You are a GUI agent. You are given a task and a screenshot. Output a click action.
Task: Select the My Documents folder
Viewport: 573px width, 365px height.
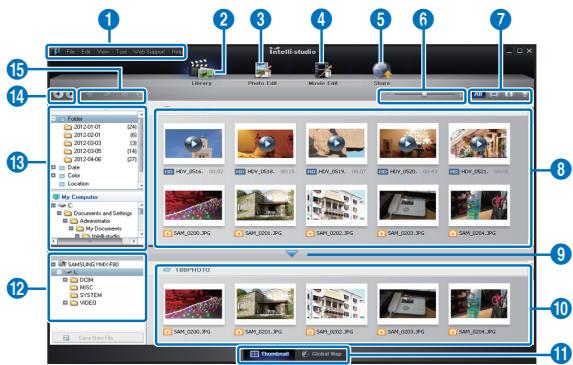pyautogui.click(x=103, y=229)
